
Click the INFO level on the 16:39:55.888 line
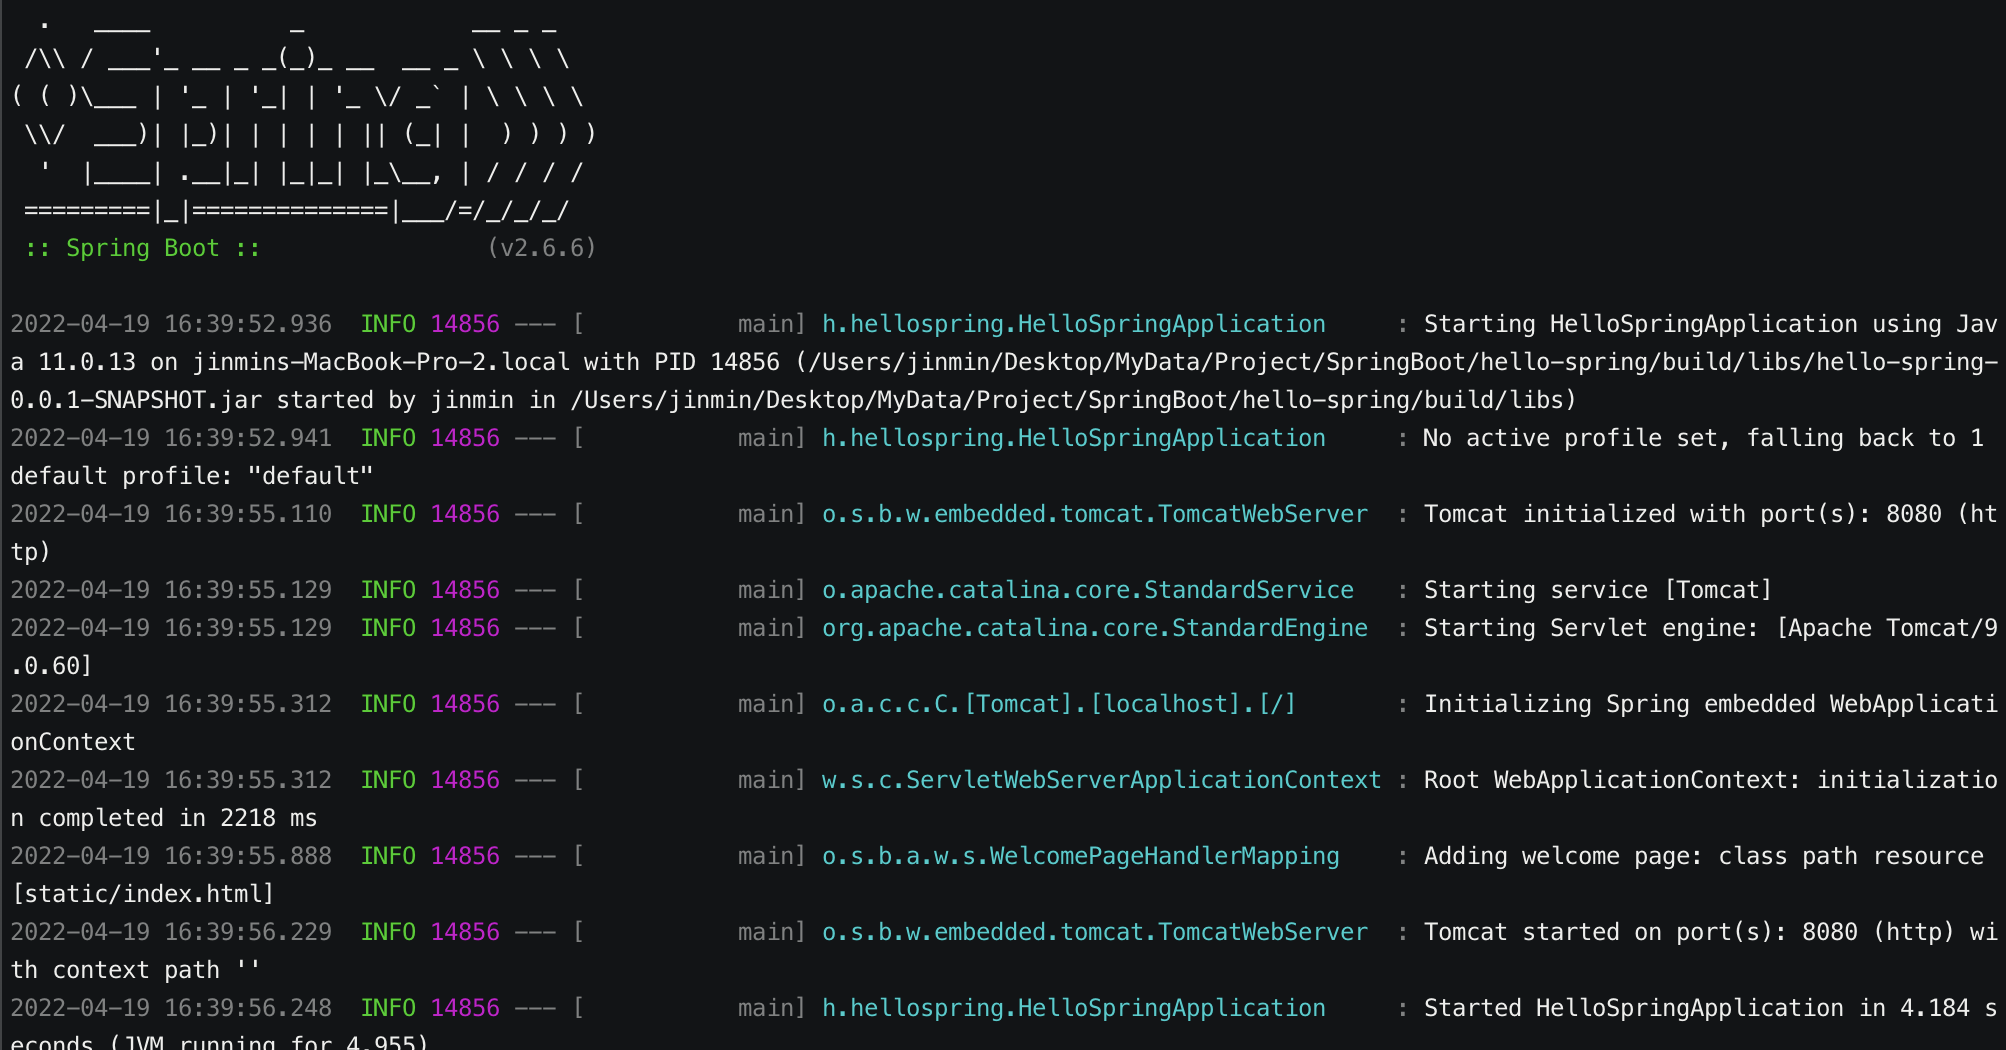click(x=388, y=856)
